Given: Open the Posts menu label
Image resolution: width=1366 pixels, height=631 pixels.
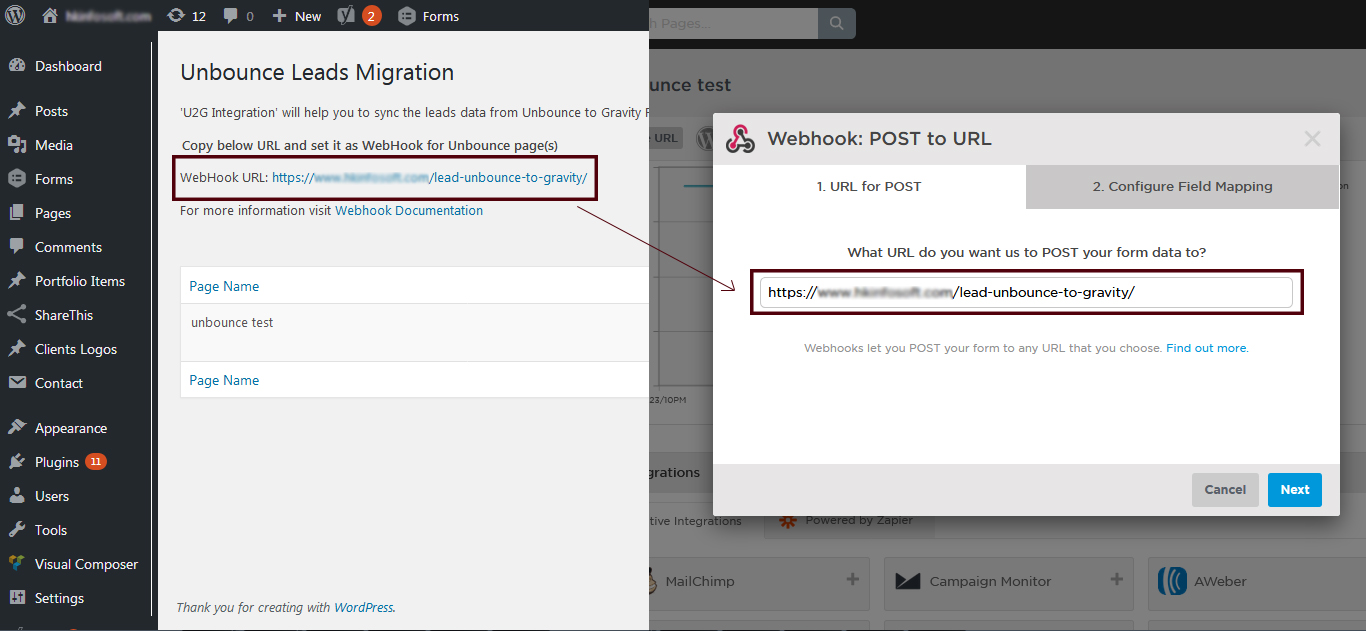Looking at the screenshot, I should 51,111.
